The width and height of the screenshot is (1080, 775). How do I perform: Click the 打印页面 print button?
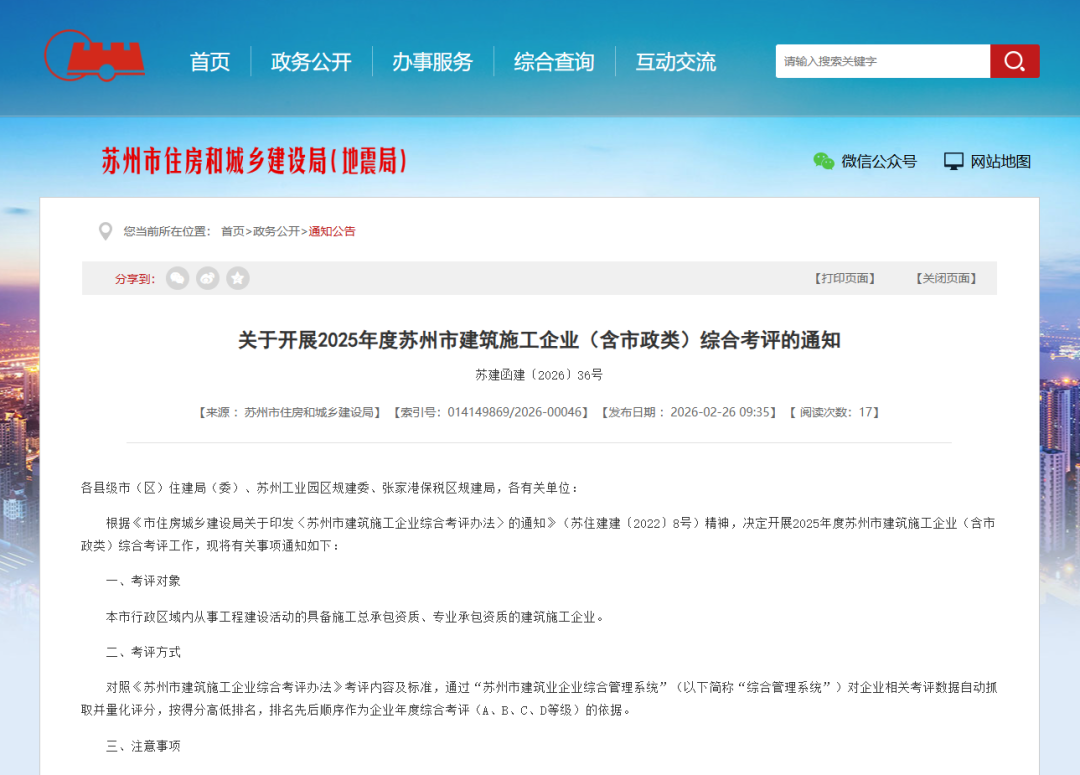click(845, 278)
